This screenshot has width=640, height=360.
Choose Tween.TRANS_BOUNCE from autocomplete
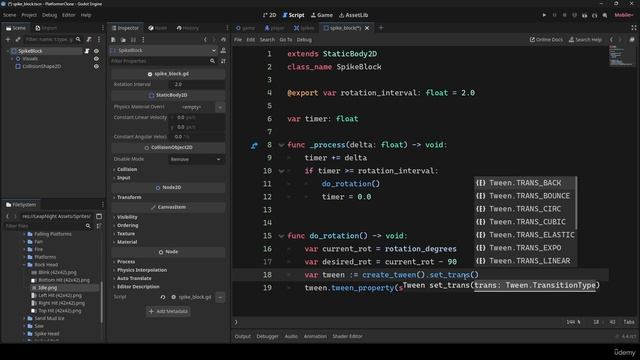tap(525, 196)
